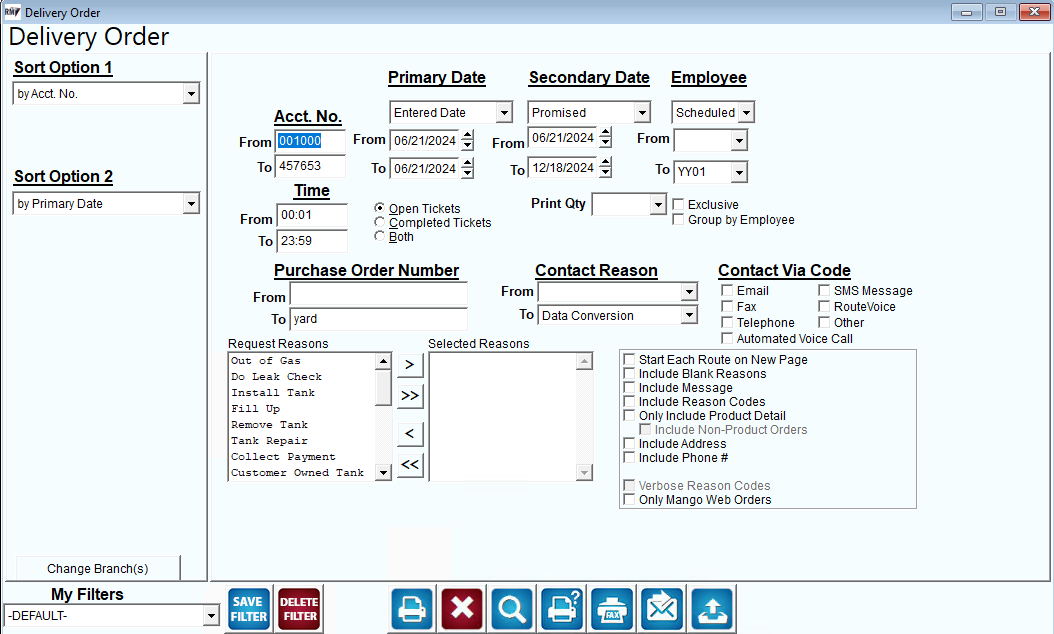Click the Change Branch(s) button
The height and width of the screenshot is (634, 1054).
97,569
